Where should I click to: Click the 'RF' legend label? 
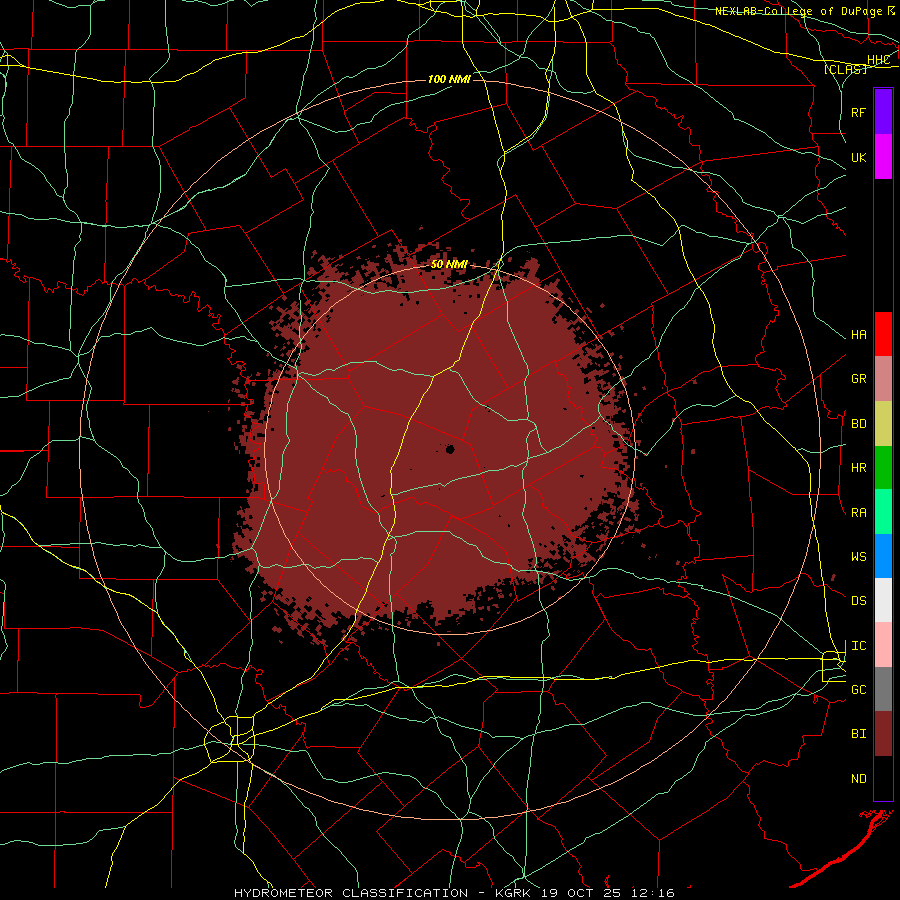(859, 112)
